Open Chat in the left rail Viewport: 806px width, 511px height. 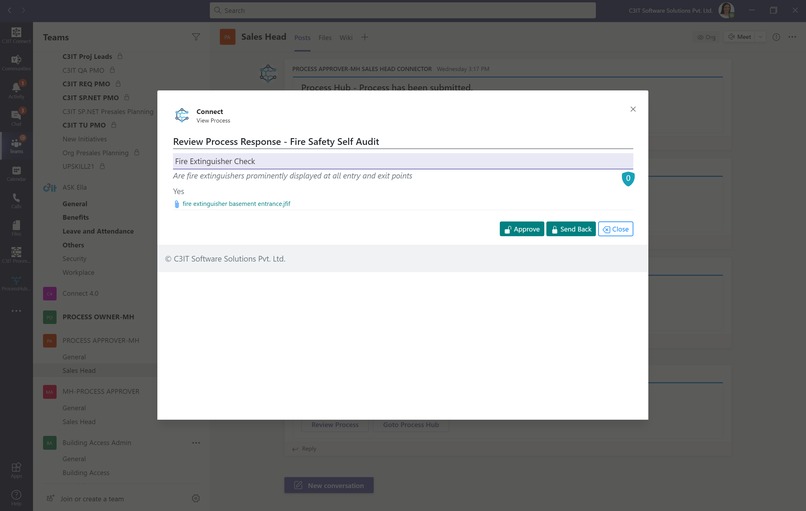[x=16, y=117]
